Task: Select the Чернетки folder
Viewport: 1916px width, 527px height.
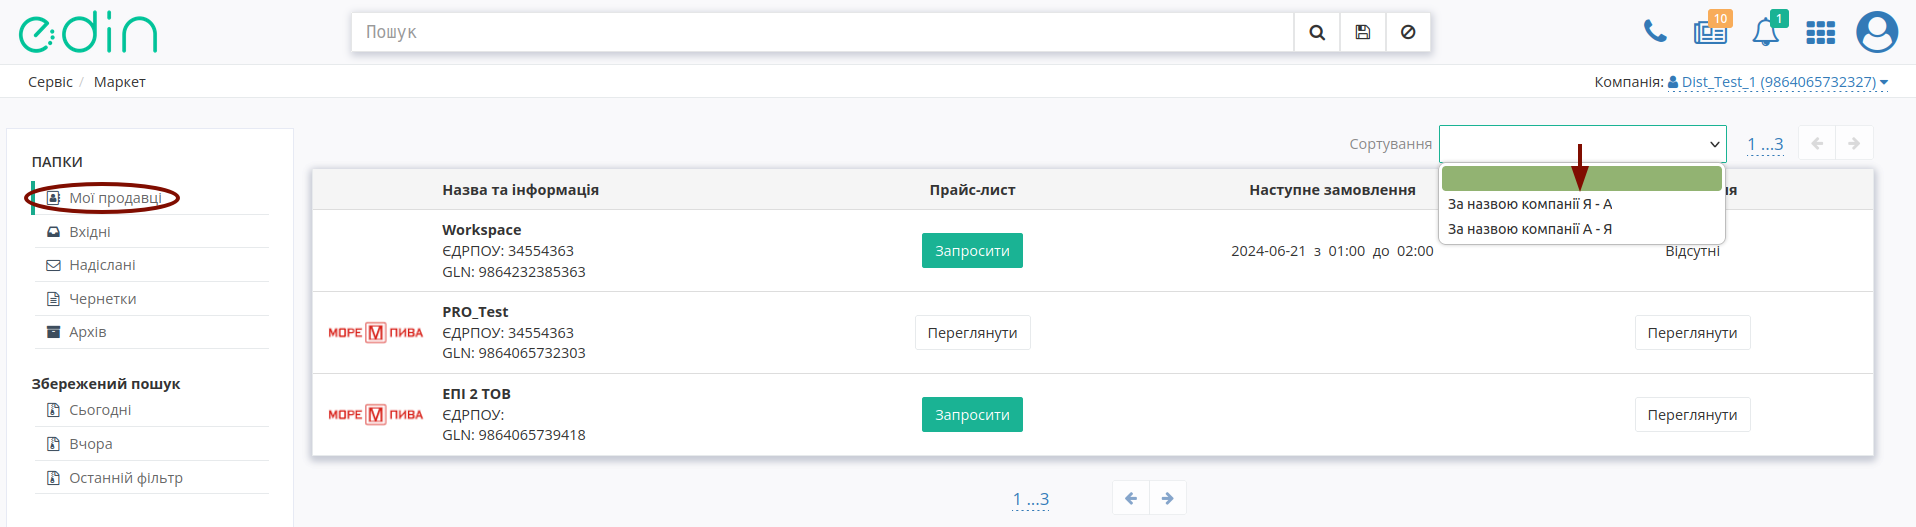Action: 102,299
